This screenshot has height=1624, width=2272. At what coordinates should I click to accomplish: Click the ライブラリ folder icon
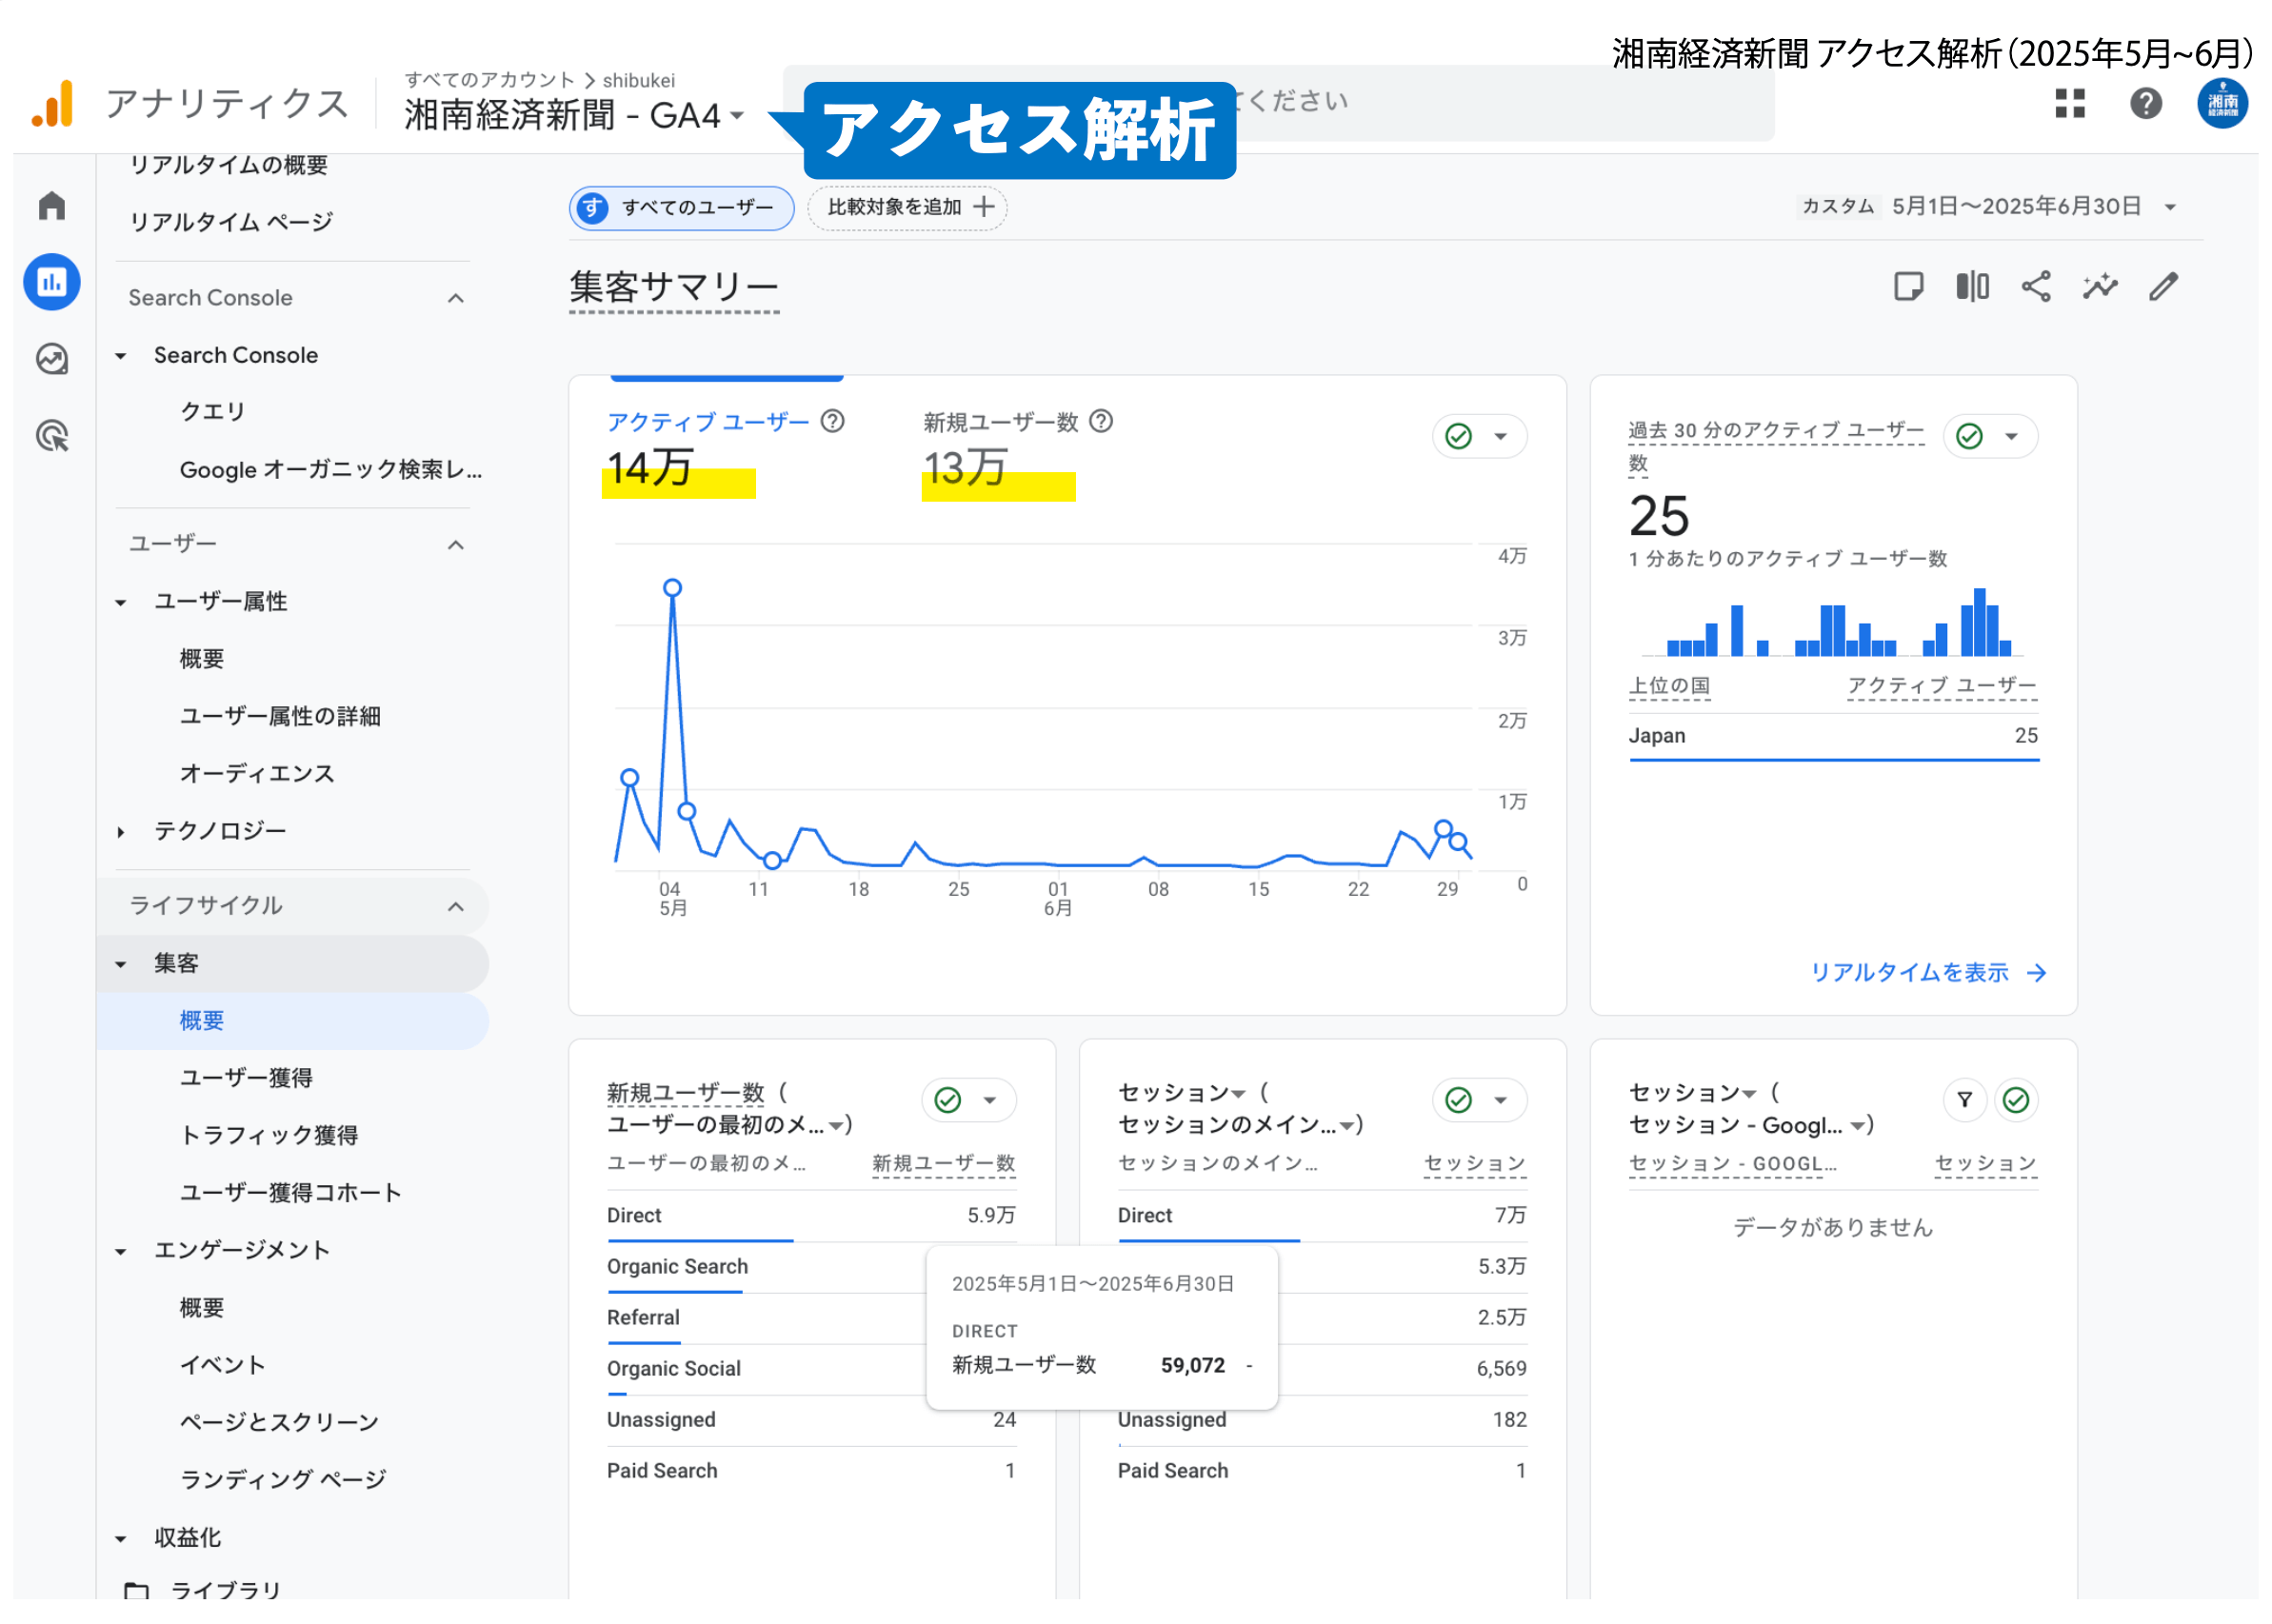[136, 1590]
